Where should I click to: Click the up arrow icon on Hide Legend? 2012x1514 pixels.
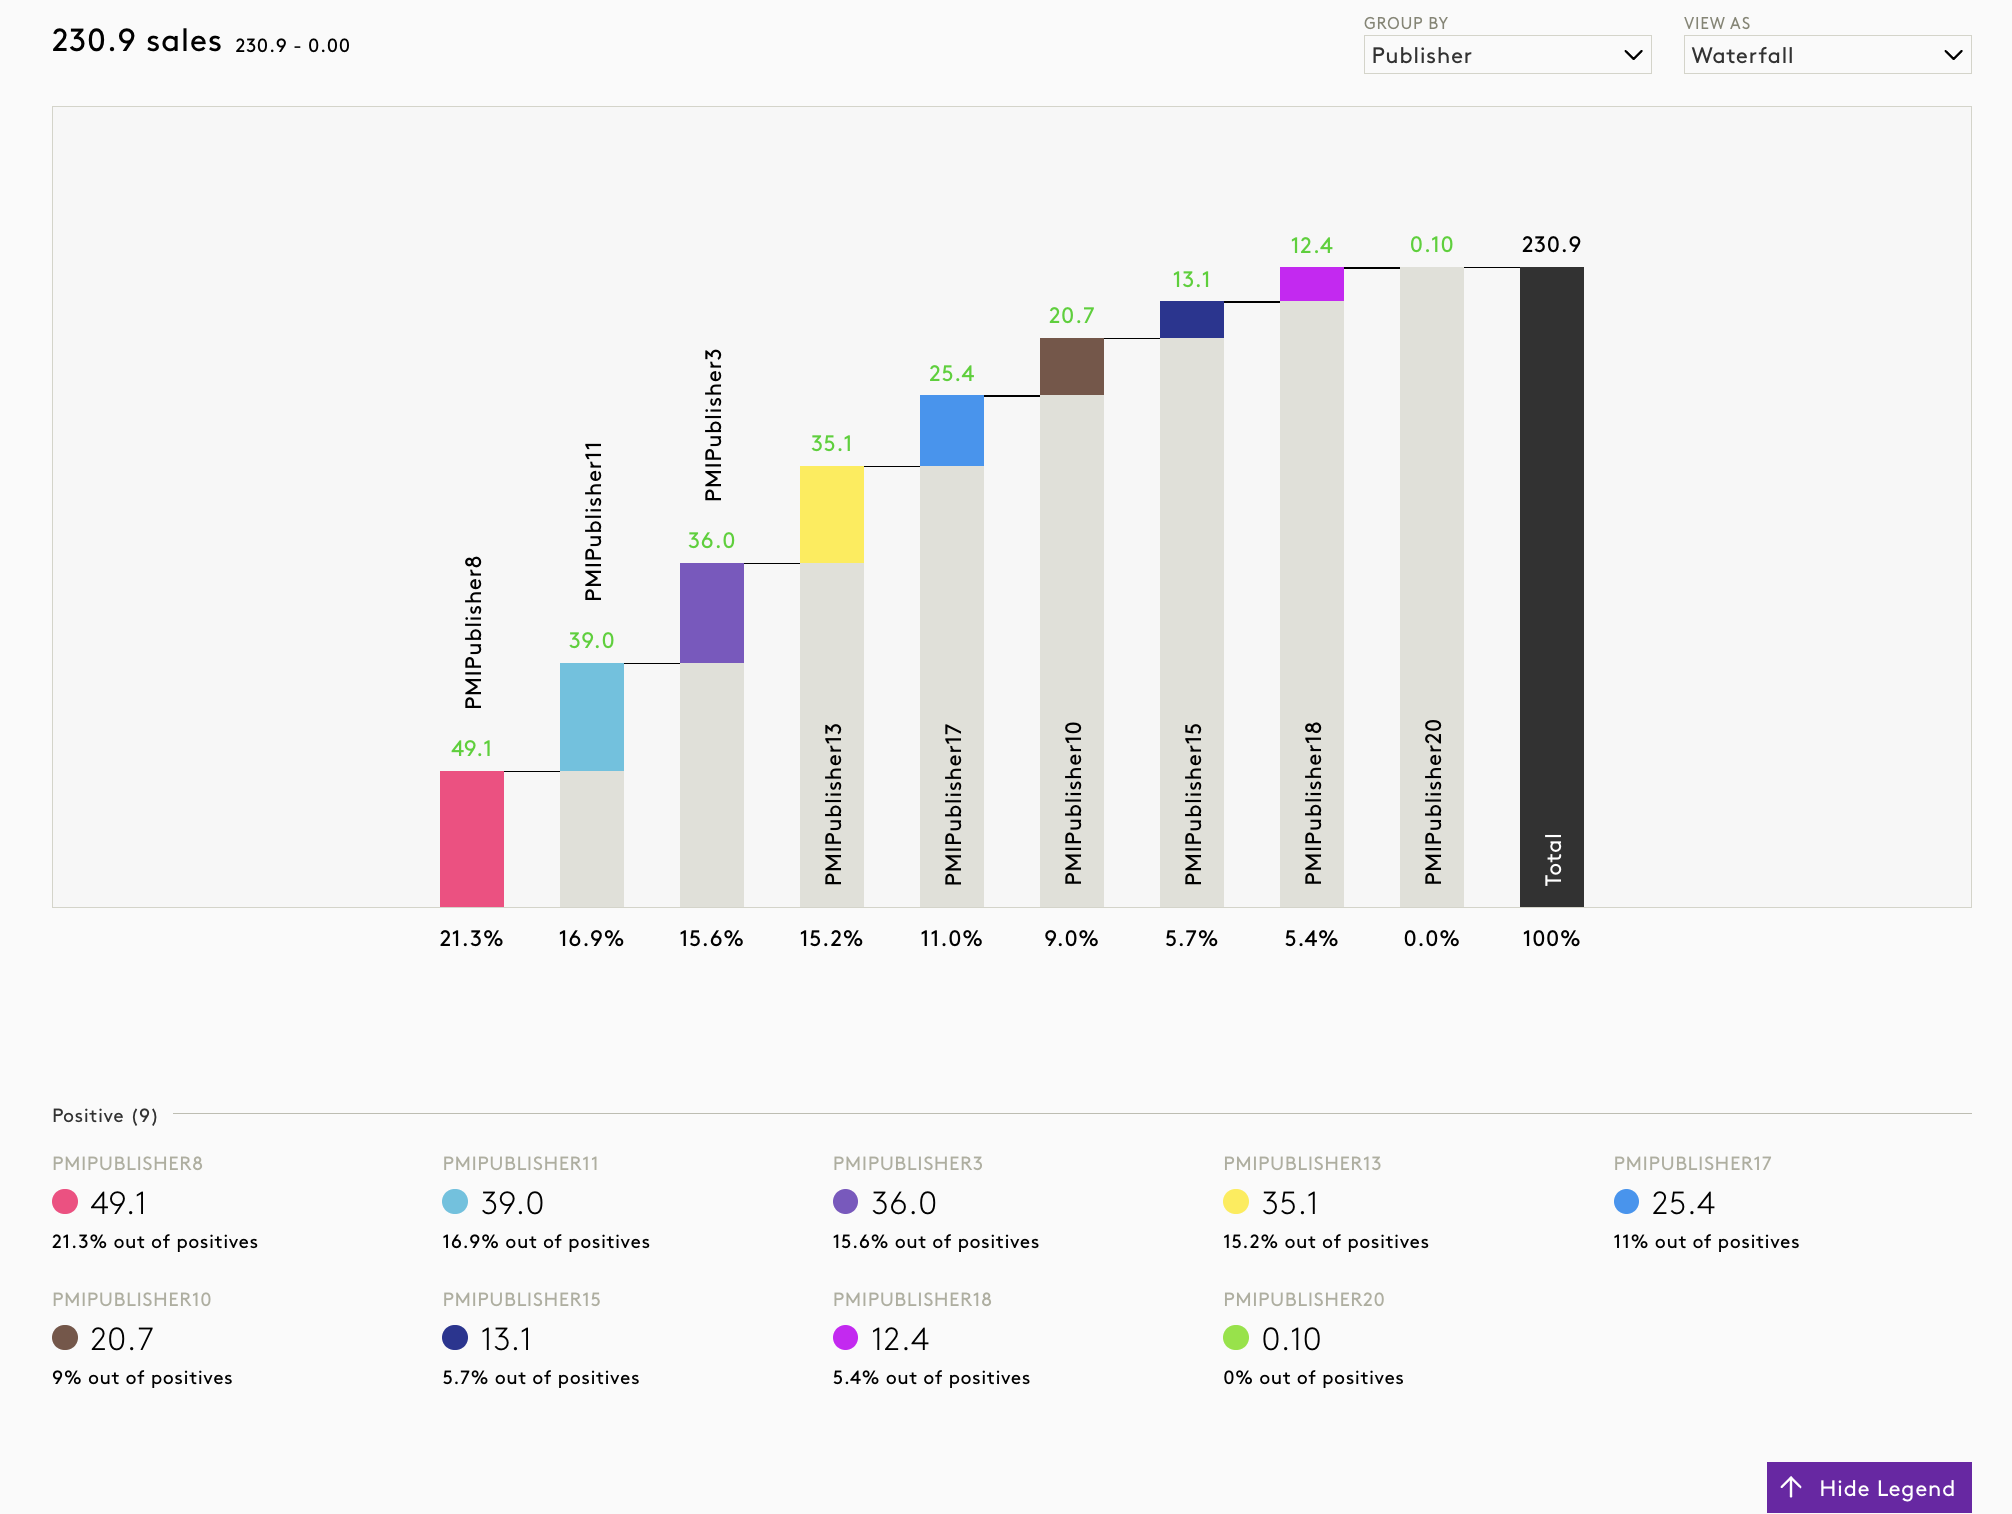[1791, 1487]
